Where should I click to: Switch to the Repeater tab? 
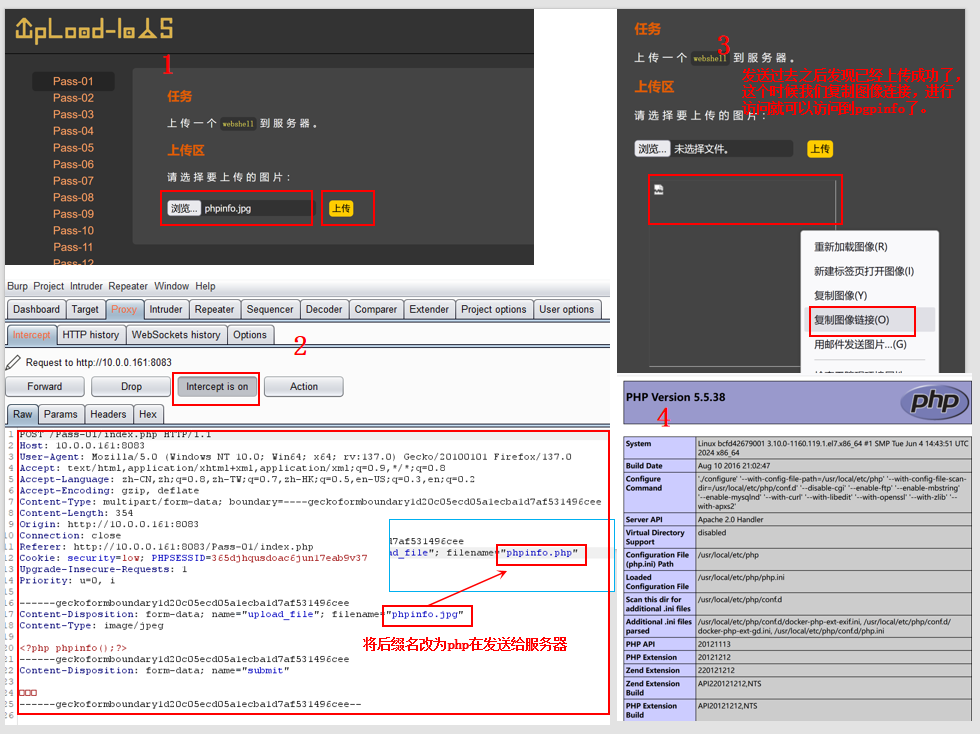point(214,309)
